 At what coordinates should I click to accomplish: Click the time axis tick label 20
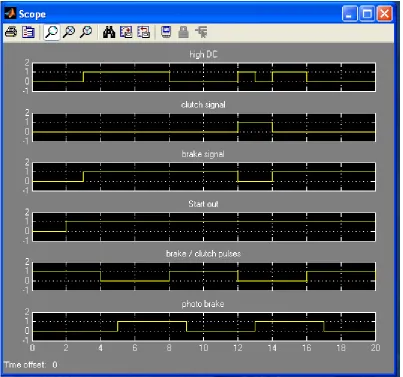(375, 348)
